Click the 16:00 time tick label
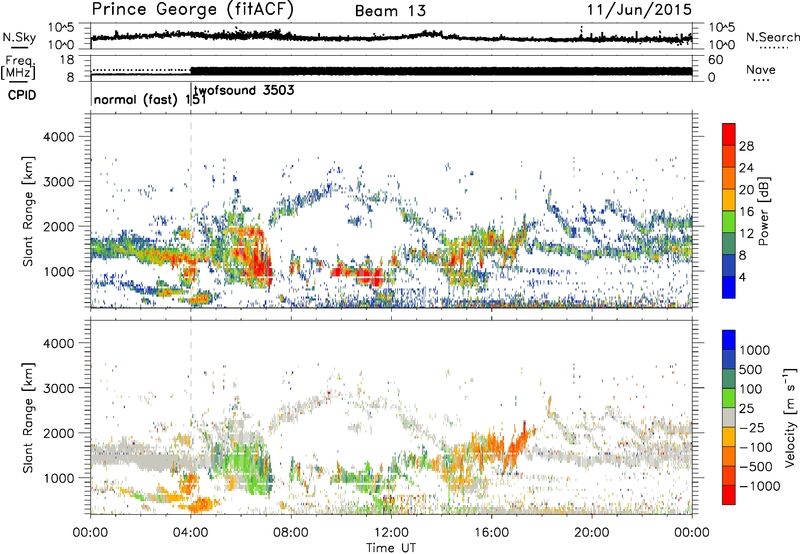 point(491,533)
